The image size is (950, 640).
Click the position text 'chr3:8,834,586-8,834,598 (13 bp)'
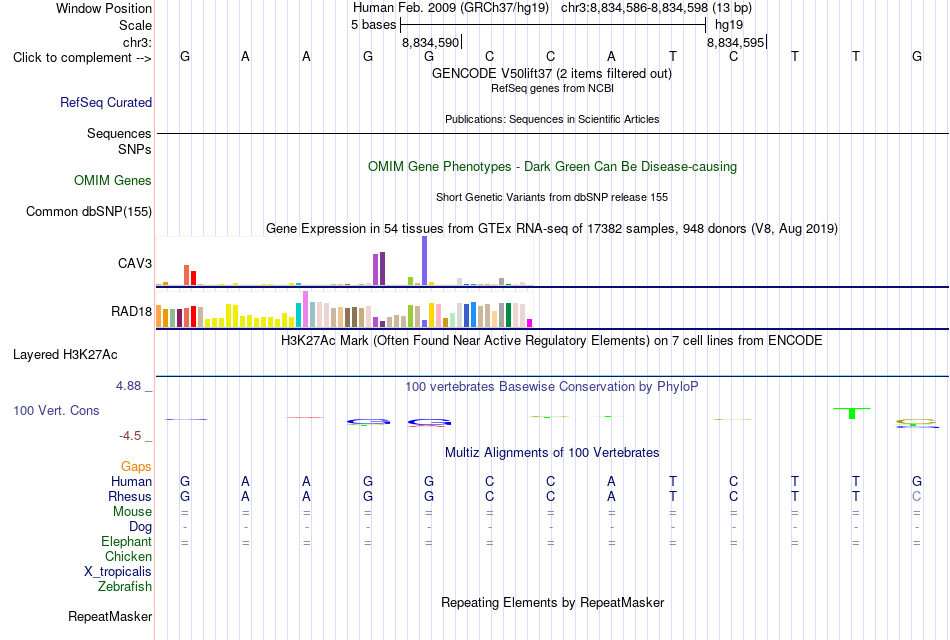point(656,8)
